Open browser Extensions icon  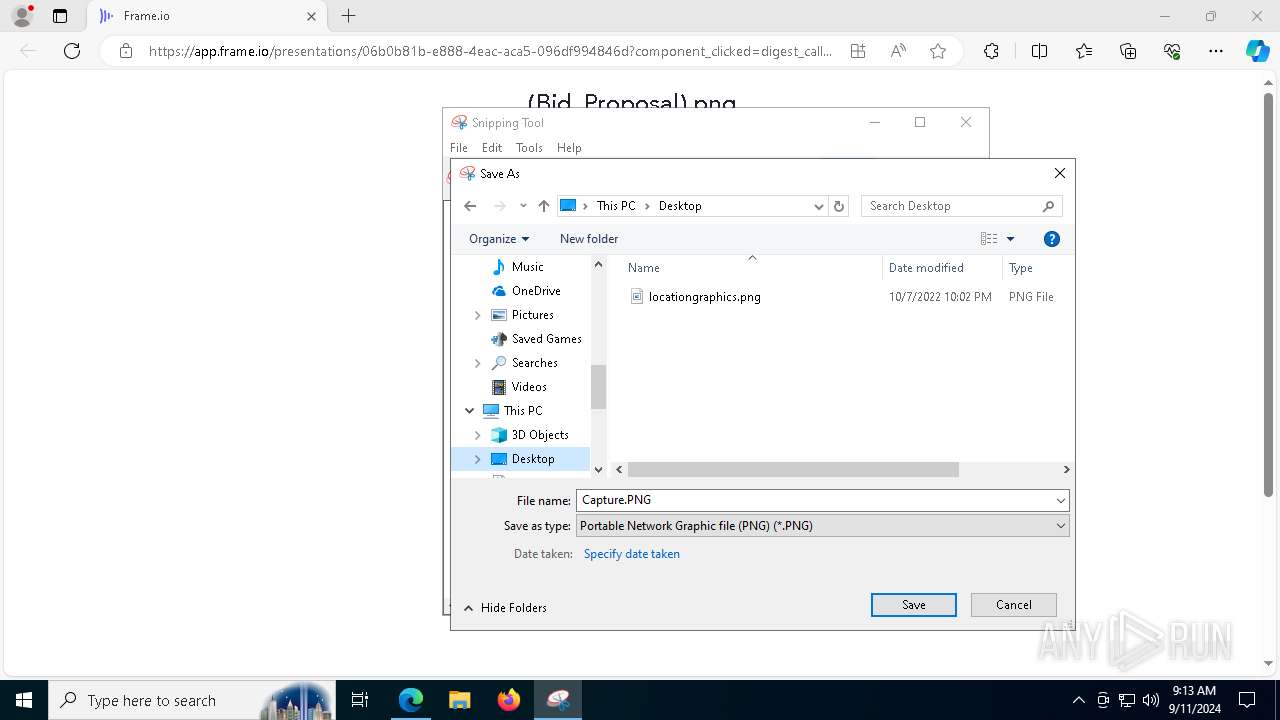pyautogui.click(x=991, y=51)
